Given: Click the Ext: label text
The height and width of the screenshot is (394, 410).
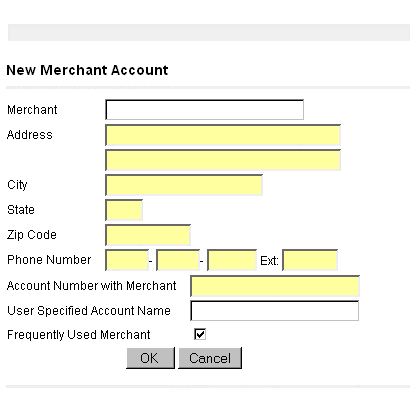Looking at the screenshot, I should pyautogui.click(x=269, y=261).
